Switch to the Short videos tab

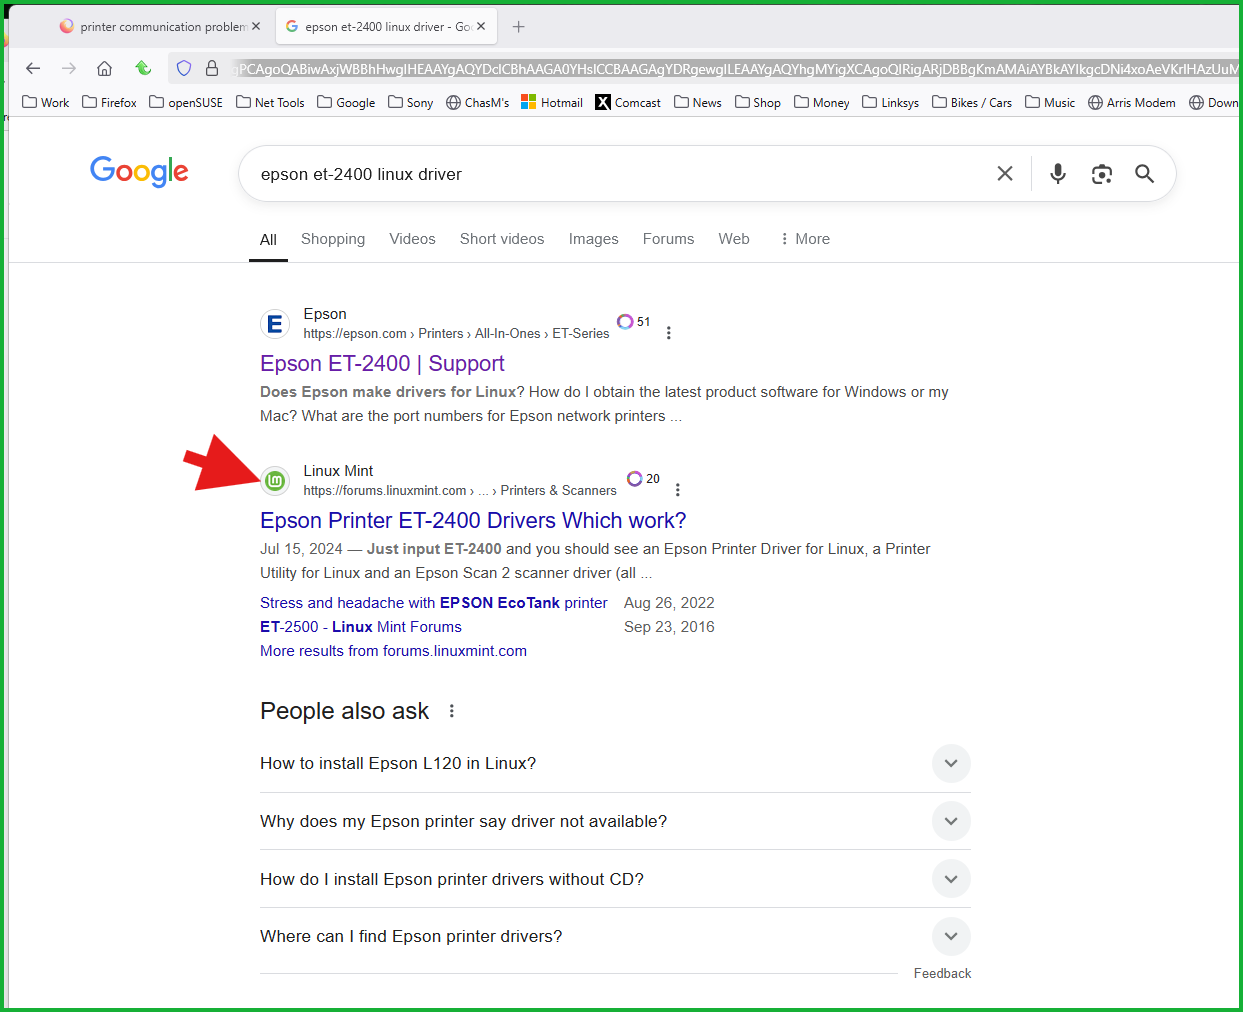coord(502,239)
